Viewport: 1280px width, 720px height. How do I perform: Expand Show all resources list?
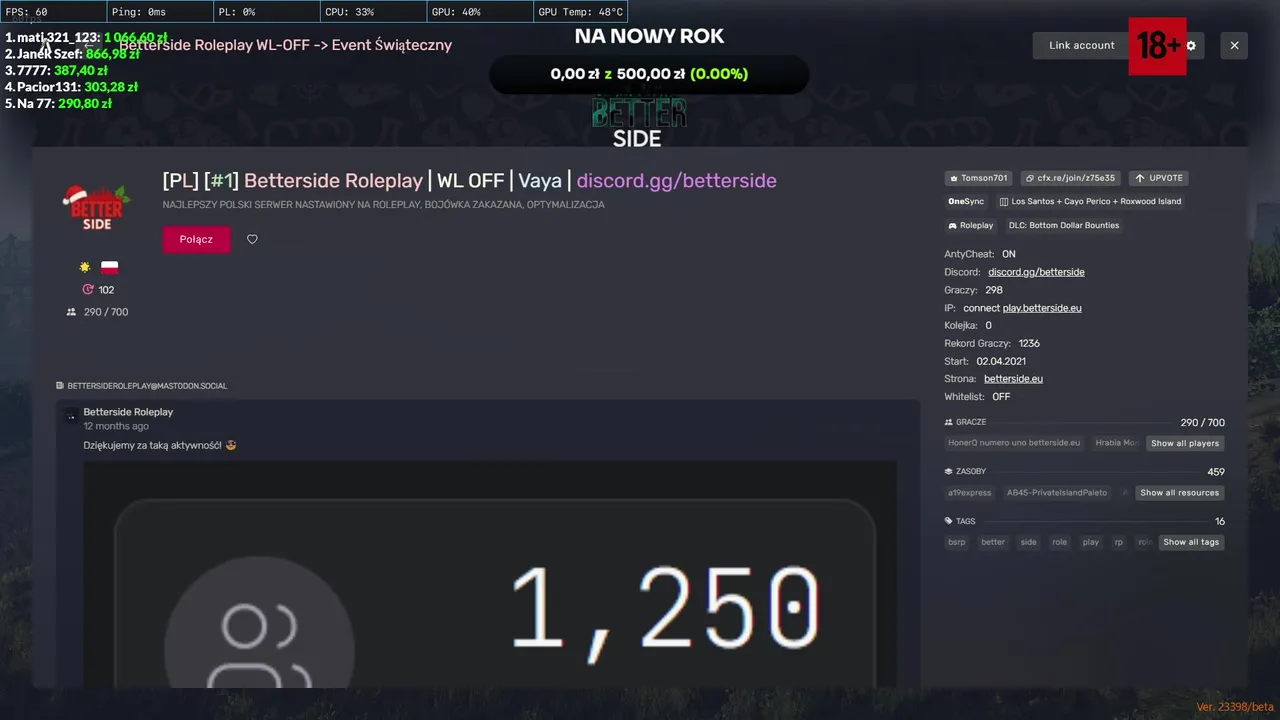[1180, 492]
